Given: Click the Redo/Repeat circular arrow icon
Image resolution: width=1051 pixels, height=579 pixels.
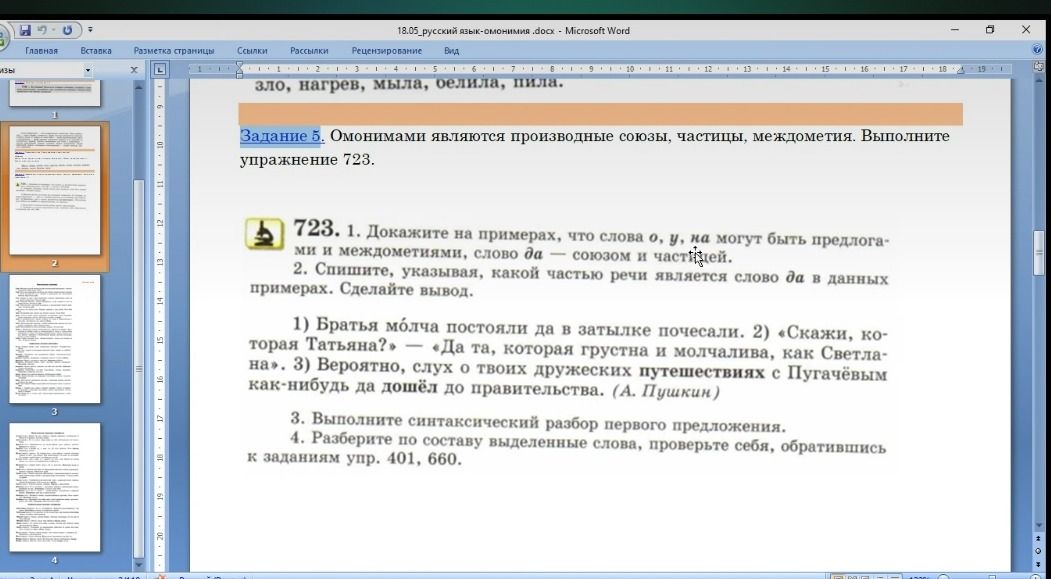Looking at the screenshot, I should (x=67, y=30).
